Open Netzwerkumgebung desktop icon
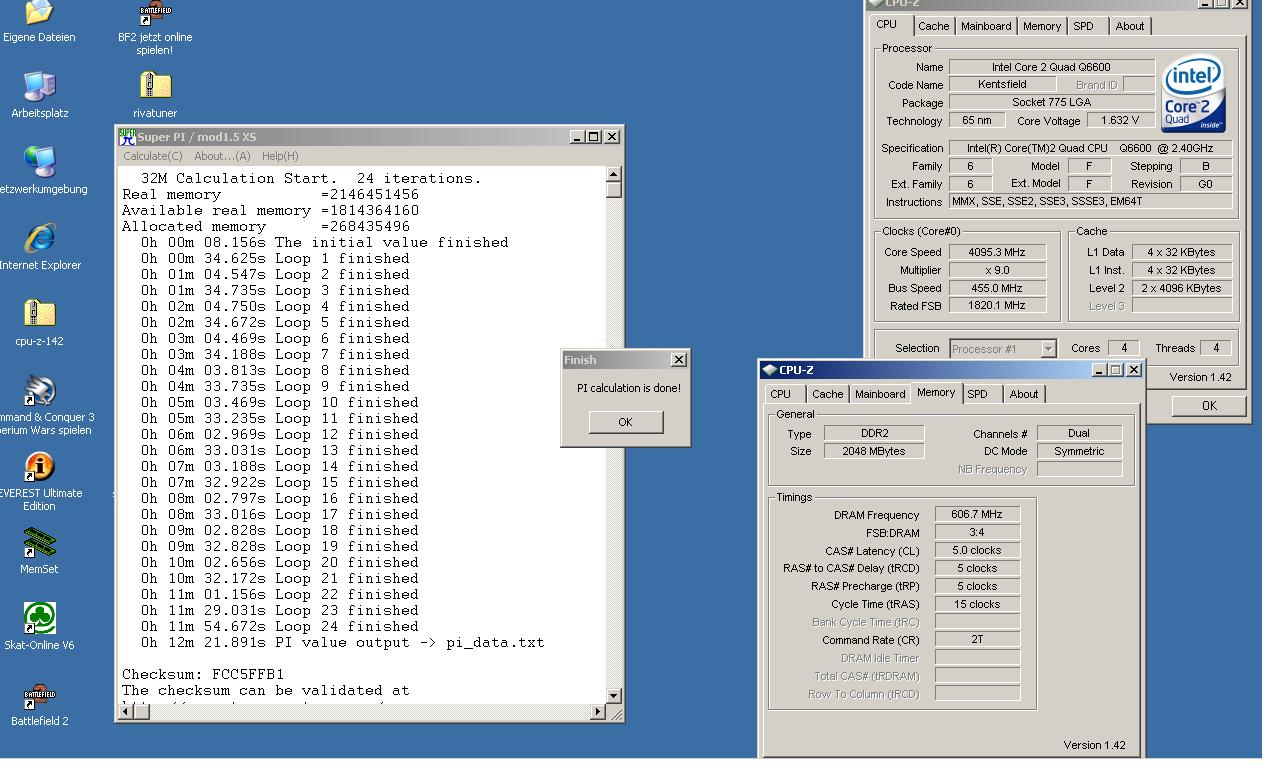The height and width of the screenshot is (768, 1280). [39, 163]
